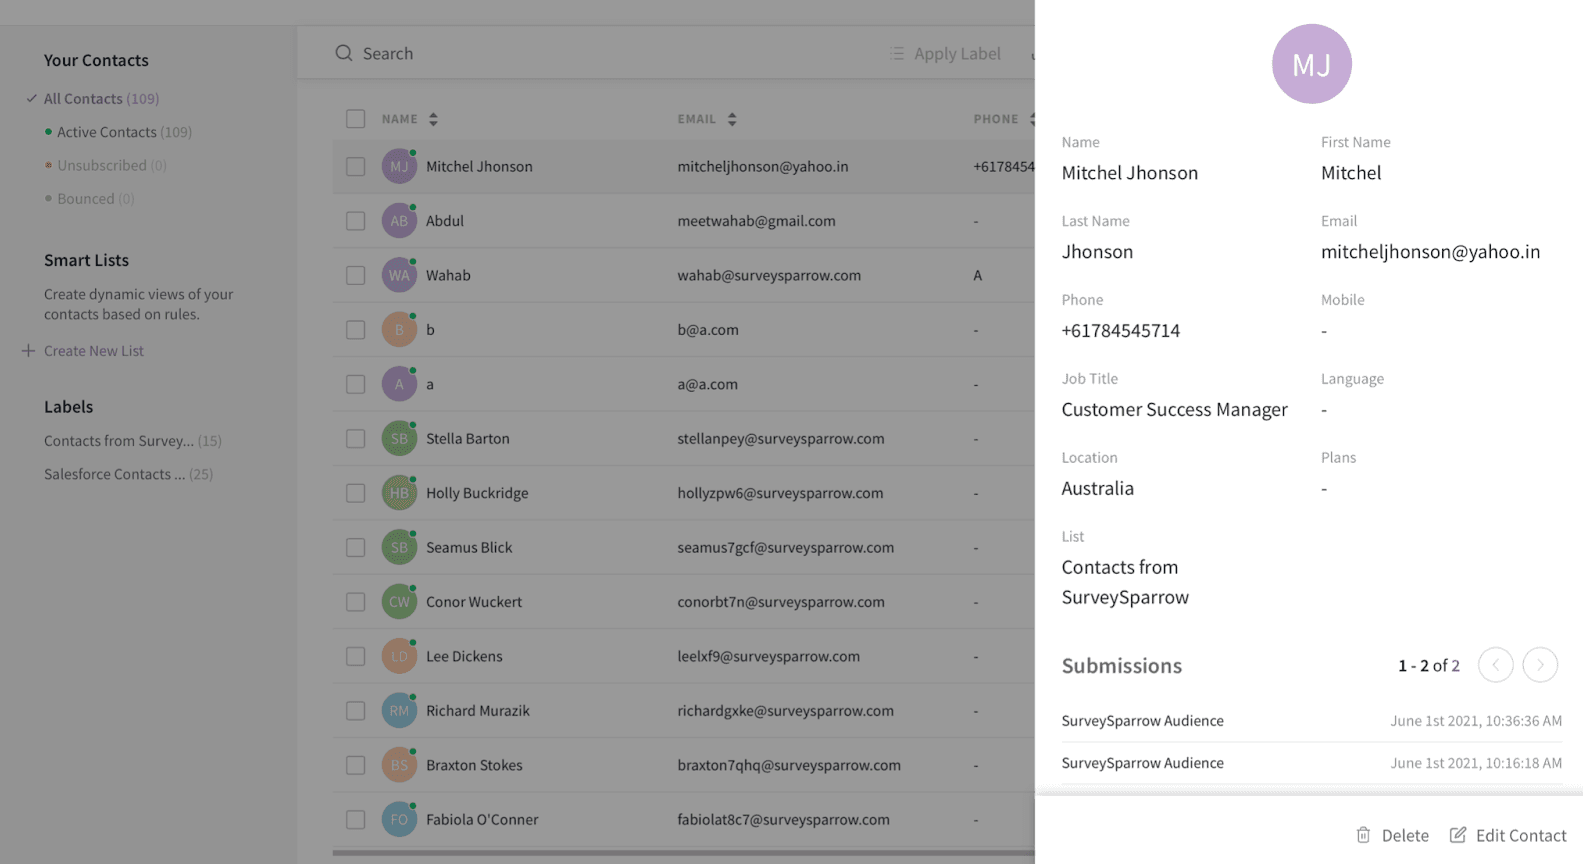Click into the Search contacts field
The height and width of the screenshot is (864, 1583).
click(x=600, y=53)
